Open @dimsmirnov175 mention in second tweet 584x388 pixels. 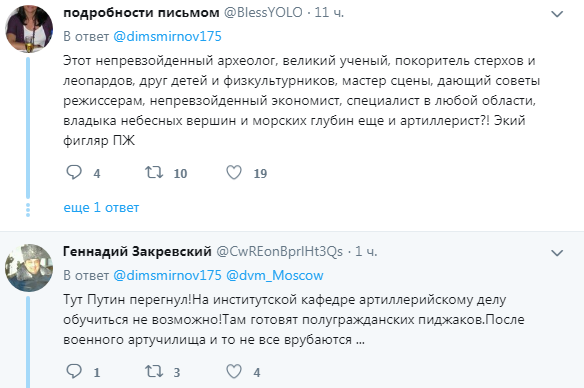pyautogui.click(x=167, y=276)
